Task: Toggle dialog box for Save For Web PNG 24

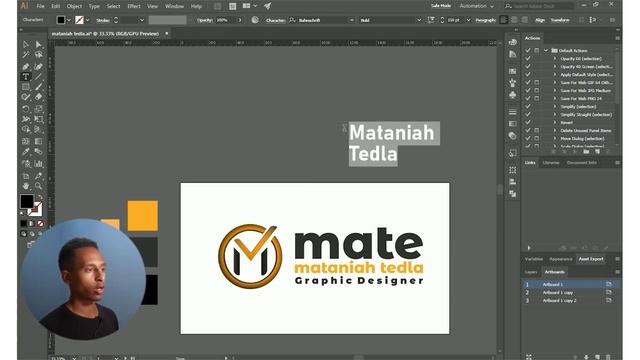Action: (537, 98)
